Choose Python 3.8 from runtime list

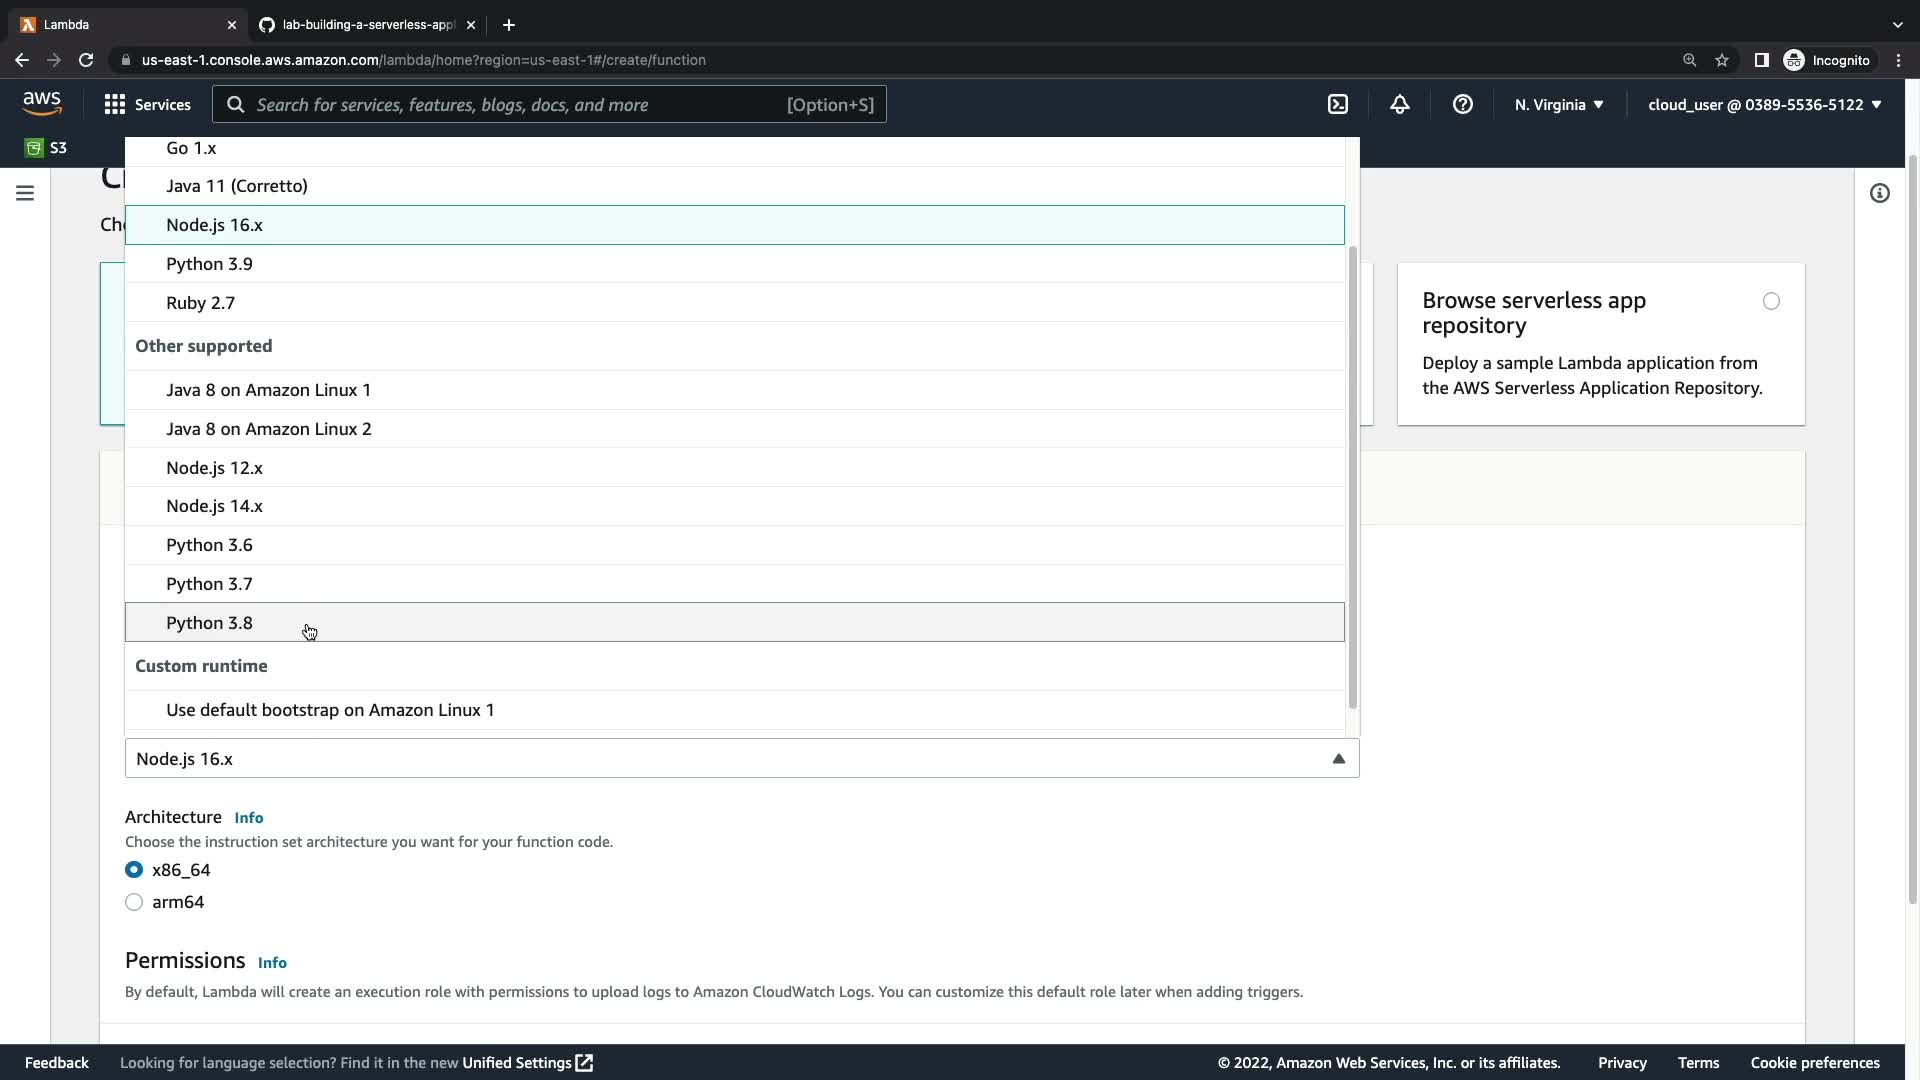pos(209,623)
